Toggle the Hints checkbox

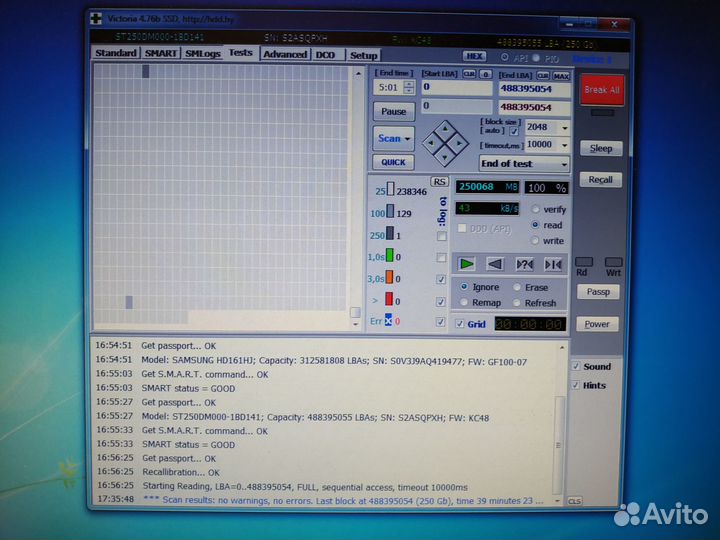[x=576, y=385]
